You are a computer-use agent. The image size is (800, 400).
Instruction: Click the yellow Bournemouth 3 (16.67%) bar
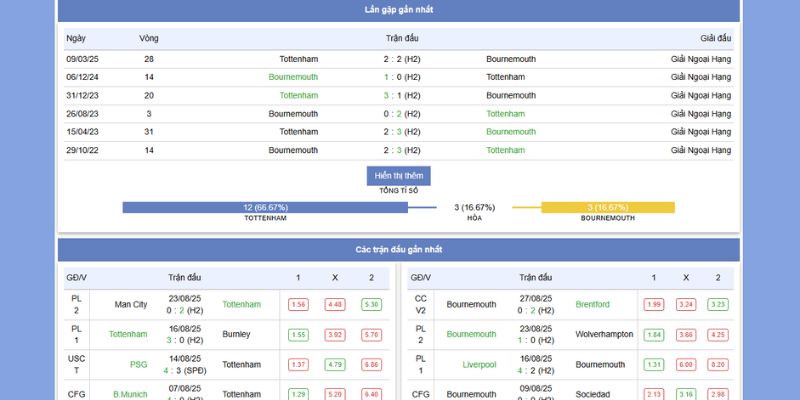click(x=608, y=207)
